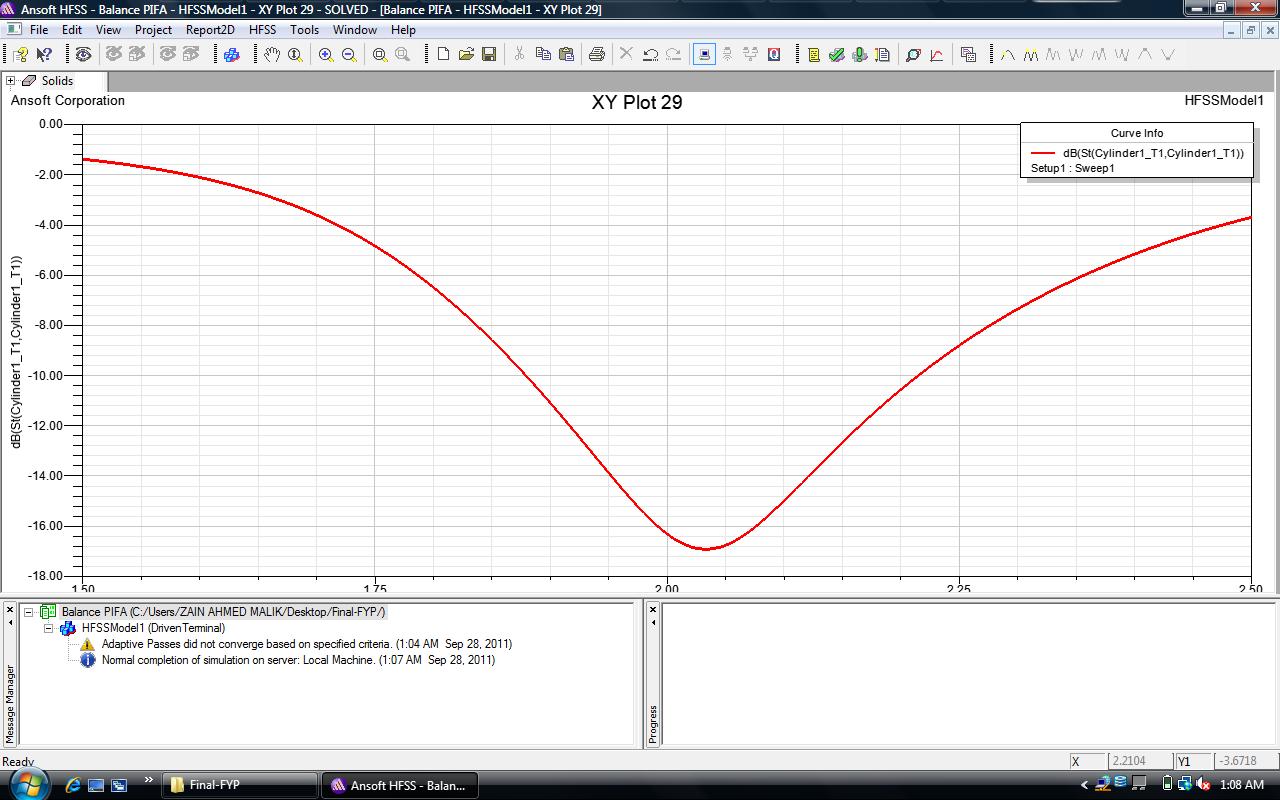Screen dimensions: 1280x800
Task: Open the Report2D menu
Action: pyautogui.click(x=209, y=30)
